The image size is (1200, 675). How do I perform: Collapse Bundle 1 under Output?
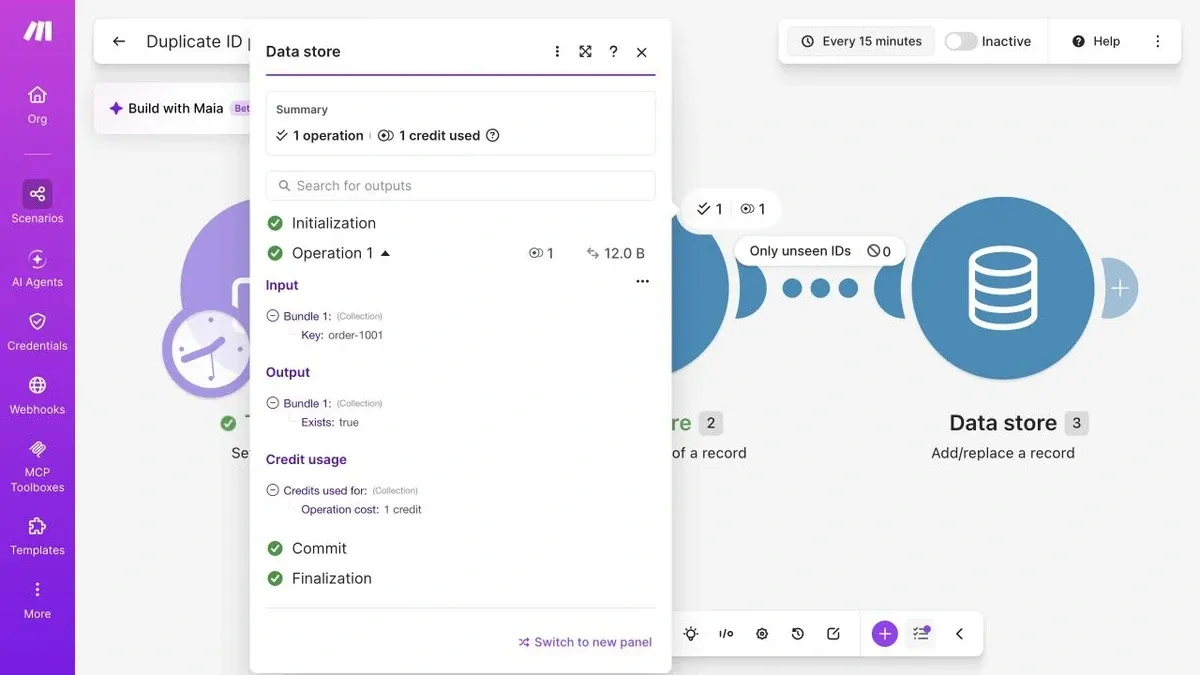coord(273,403)
